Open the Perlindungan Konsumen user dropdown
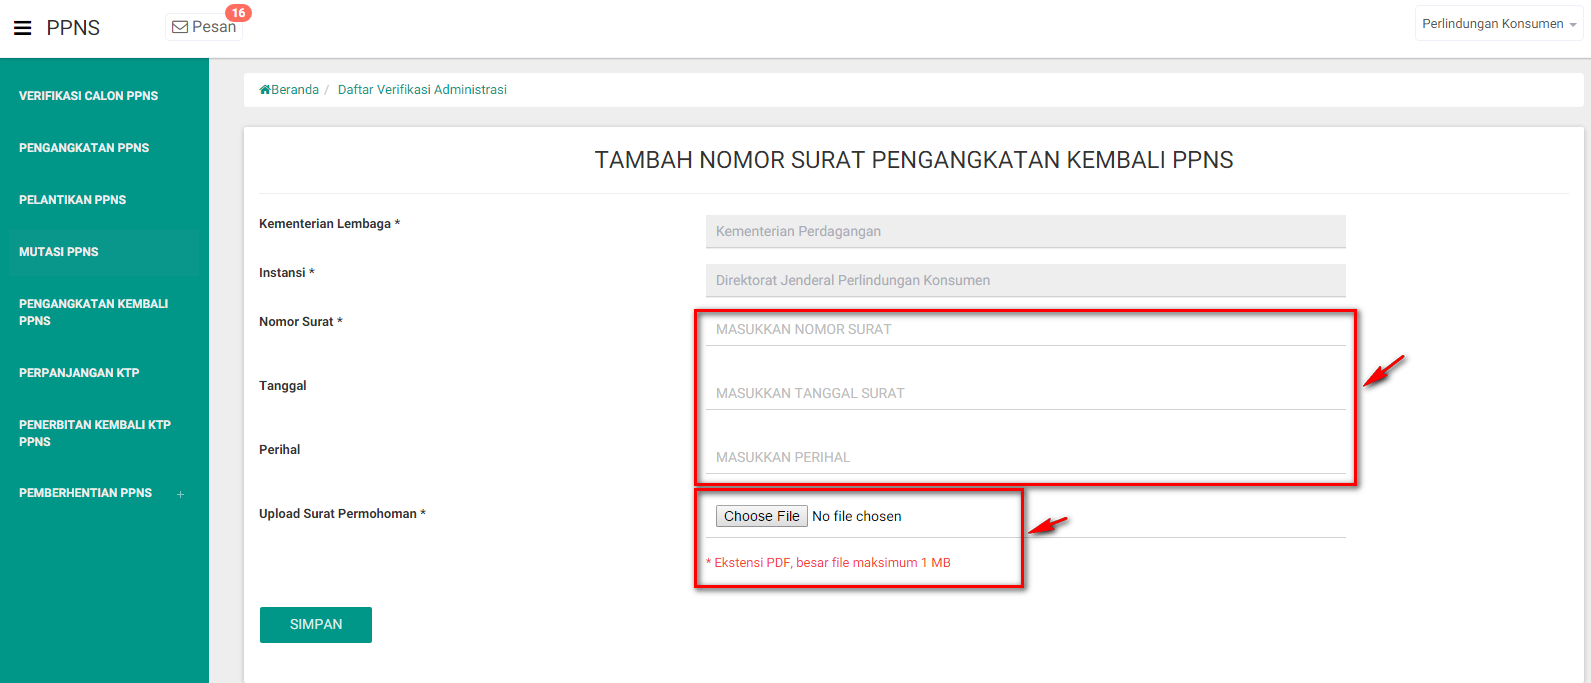 tap(1498, 24)
